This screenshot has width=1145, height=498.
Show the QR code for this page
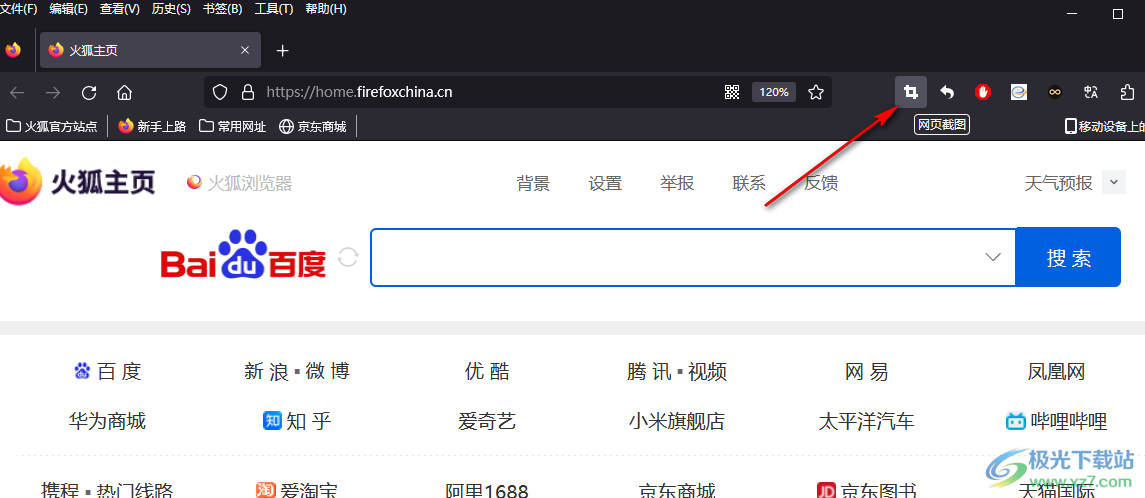(732, 92)
